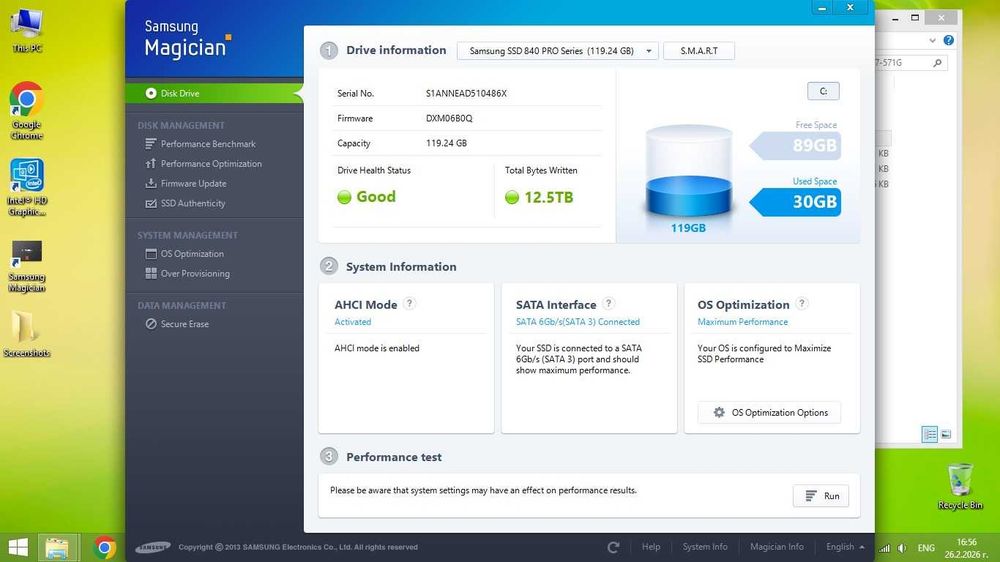1000x562 pixels.
Task: Click the Performance Benchmark bars icon
Action: click(151, 144)
